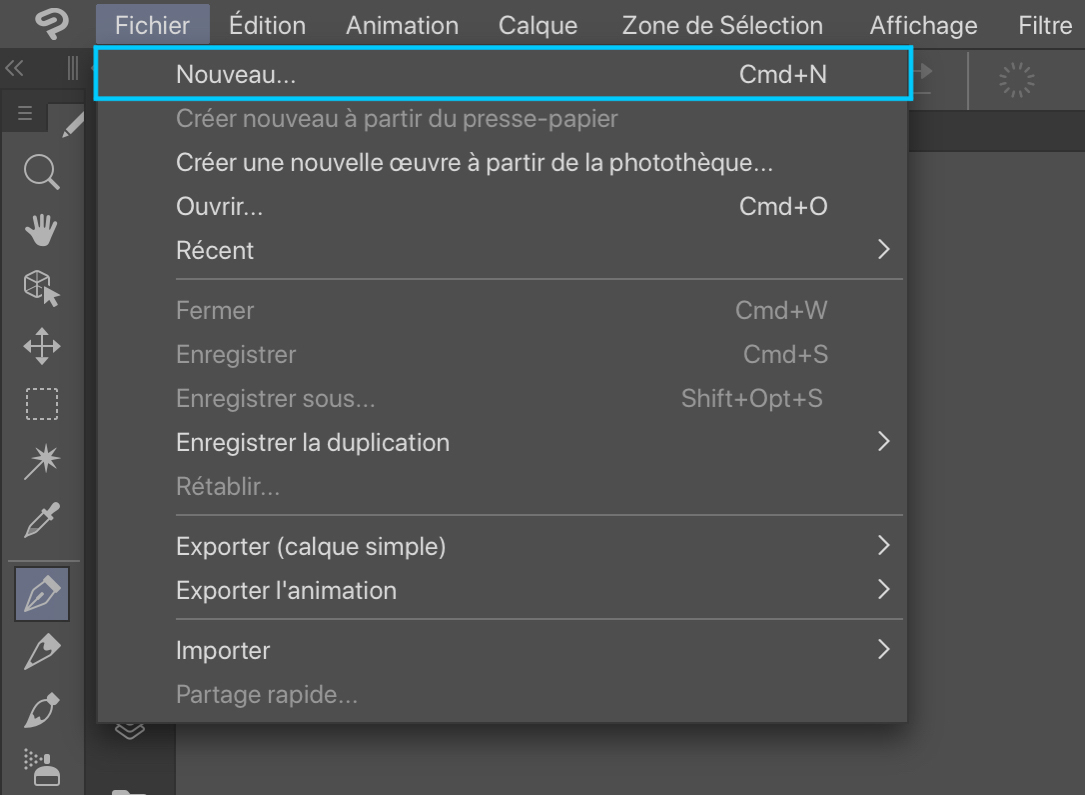Open the tool palette hamburger menu
This screenshot has height=795, width=1085.
point(25,114)
